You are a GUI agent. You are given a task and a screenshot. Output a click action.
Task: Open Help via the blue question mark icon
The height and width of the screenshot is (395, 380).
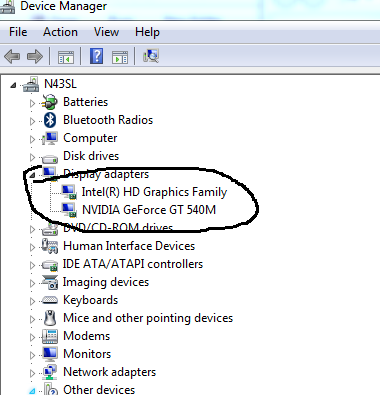[x=96, y=56]
